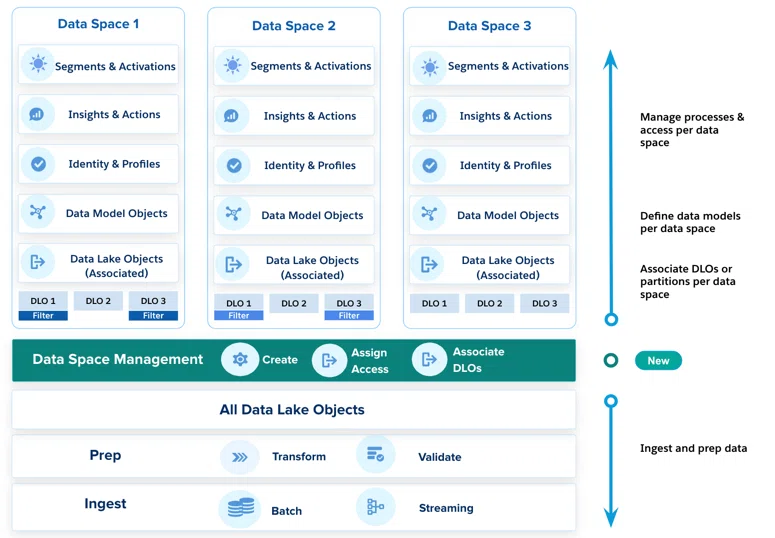Click Filter under DLO 1 in Data Space 2

[x=239, y=315]
